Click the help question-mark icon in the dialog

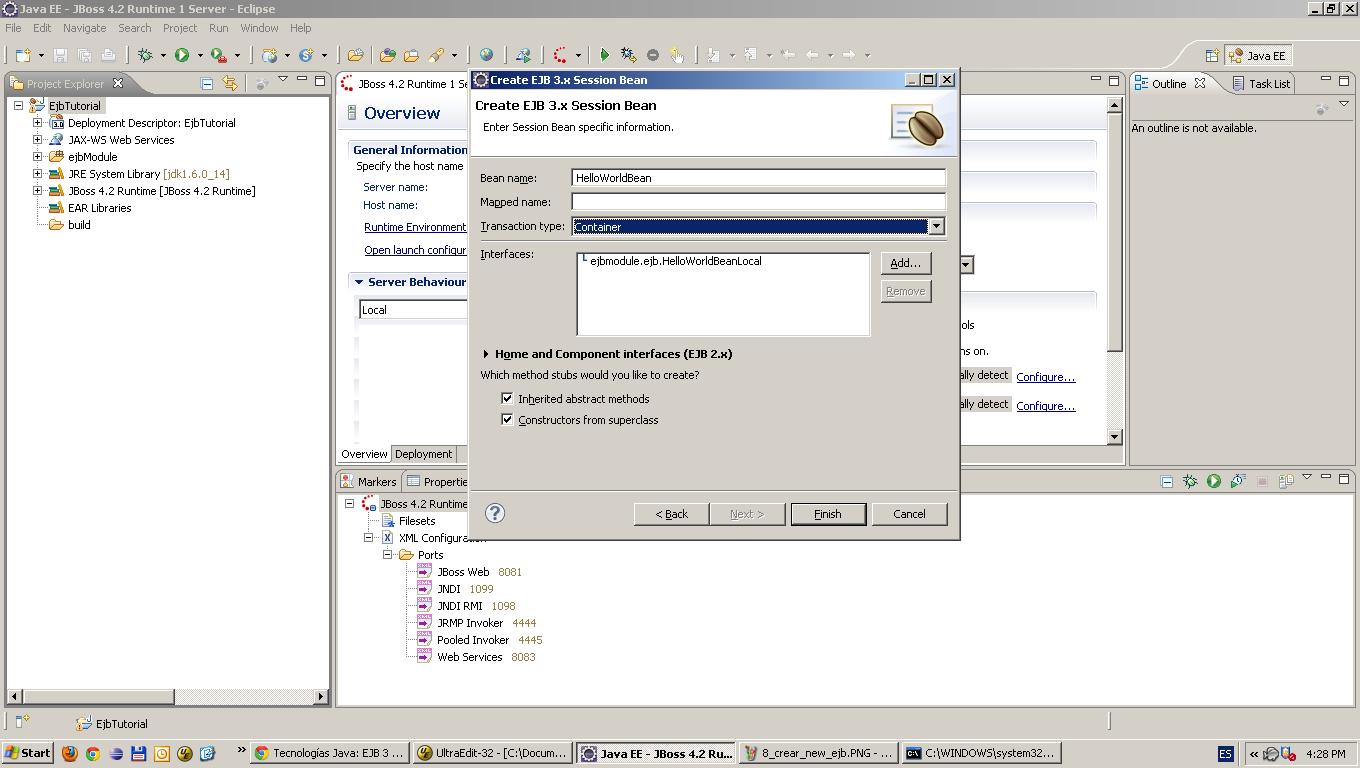click(494, 513)
